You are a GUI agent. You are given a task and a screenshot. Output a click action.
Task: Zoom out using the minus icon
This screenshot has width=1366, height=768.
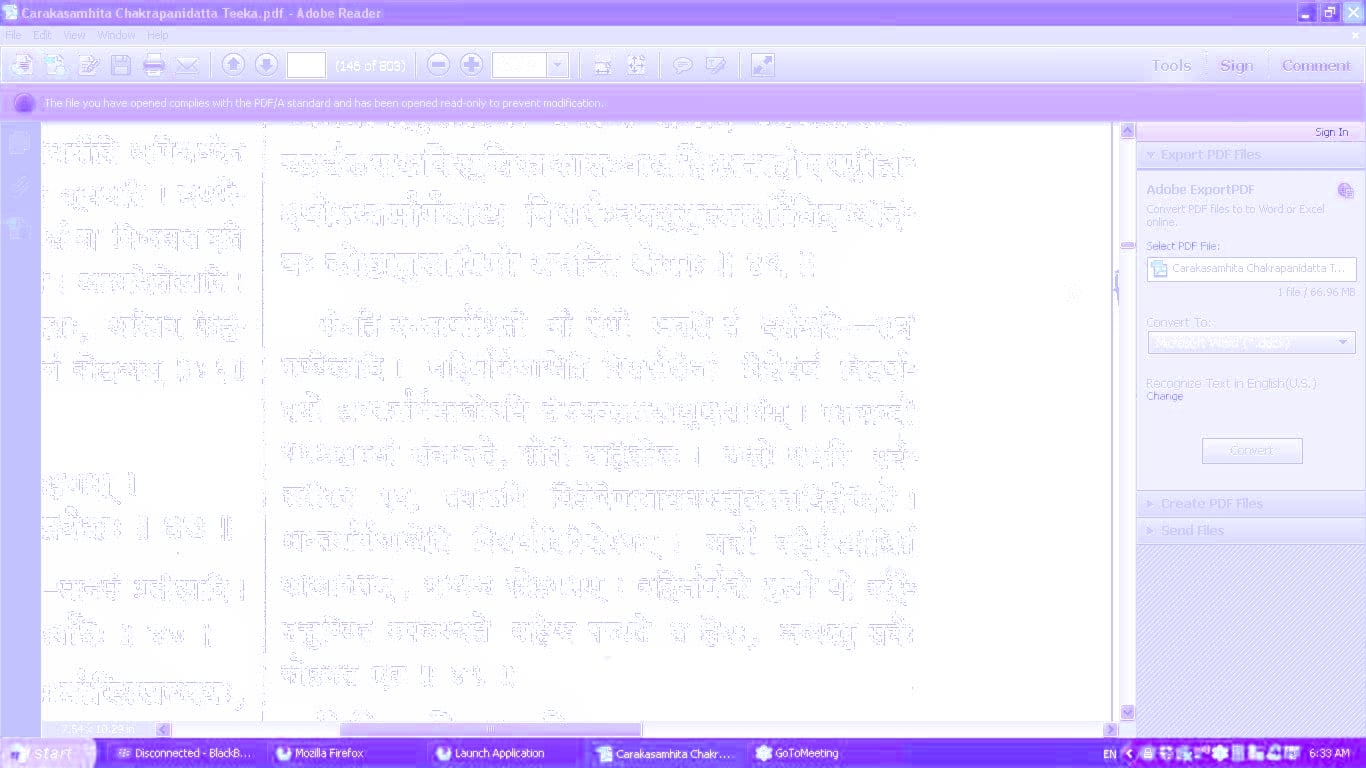pyautogui.click(x=438, y=65)
